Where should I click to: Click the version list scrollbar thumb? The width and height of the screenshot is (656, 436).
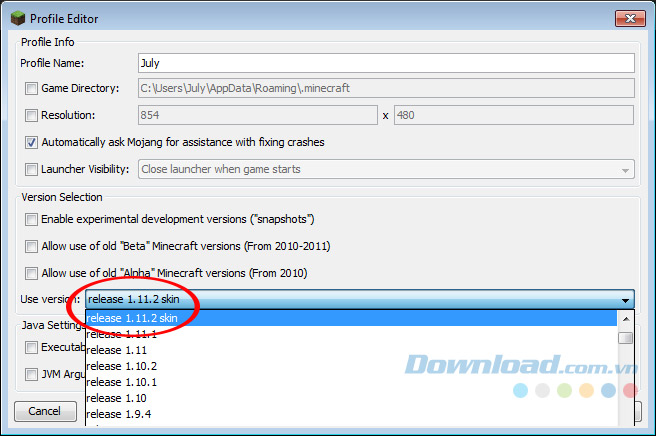point(626,338)
